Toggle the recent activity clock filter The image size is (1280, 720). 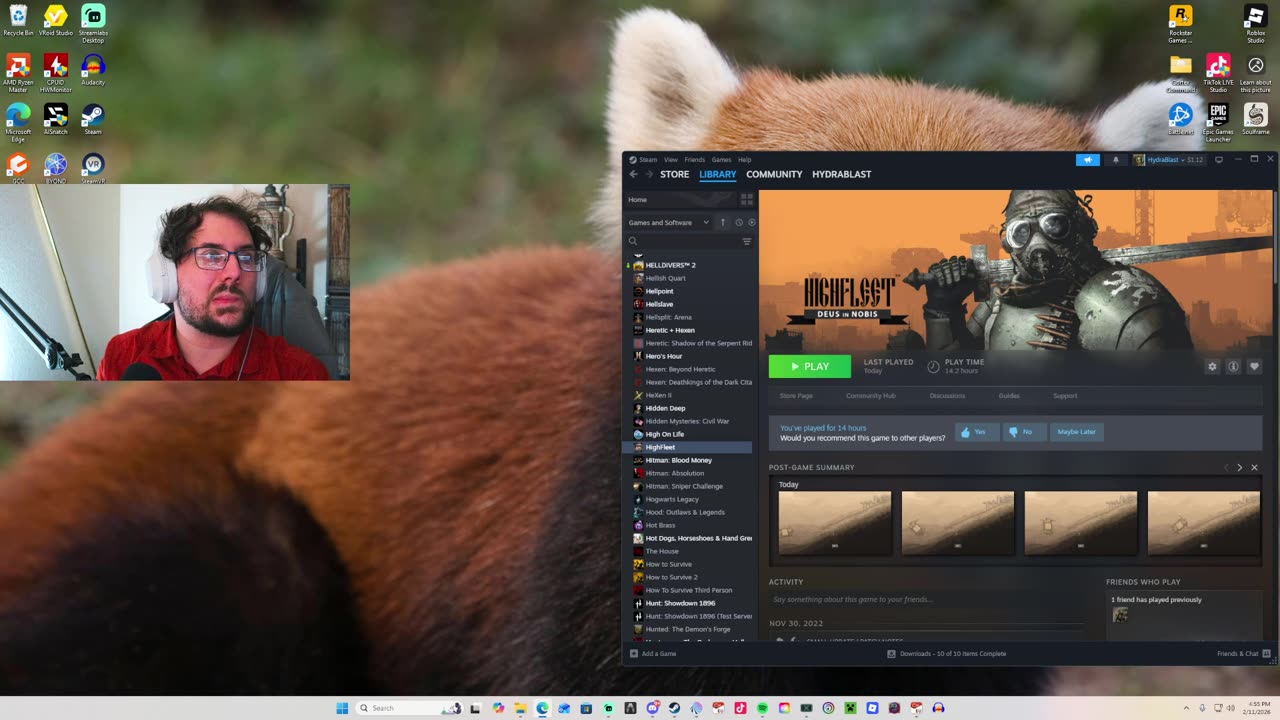tap(739, 222)
